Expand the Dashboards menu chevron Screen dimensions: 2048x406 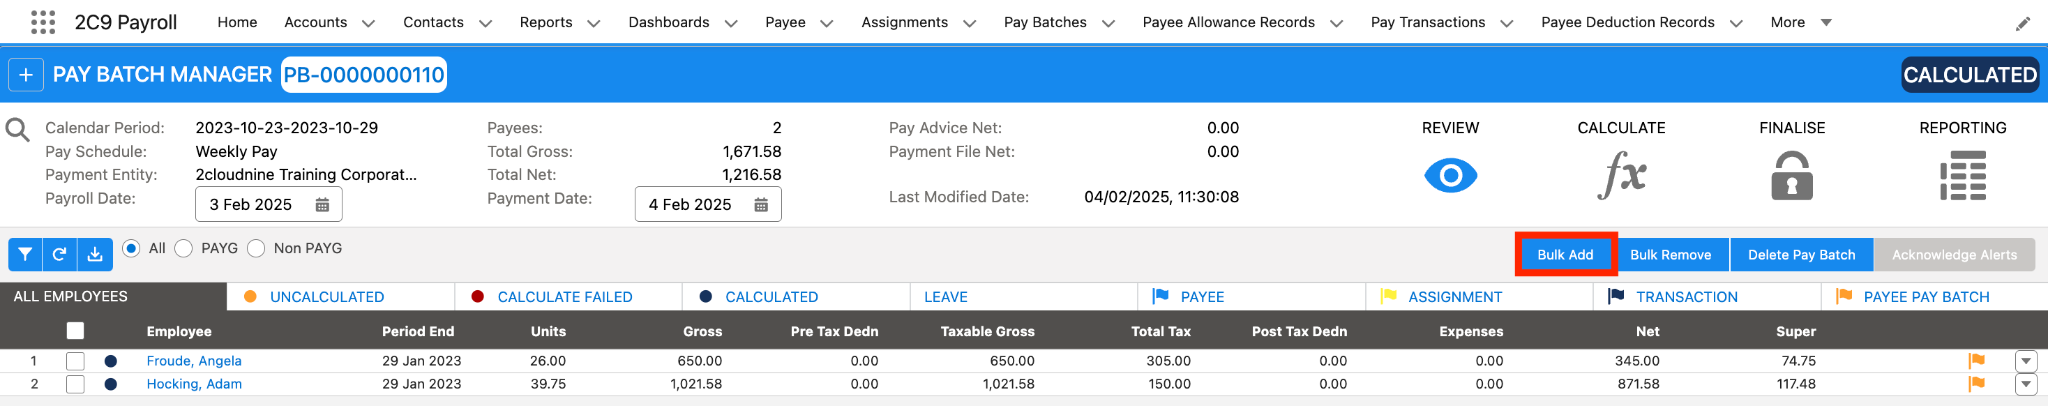731,23
